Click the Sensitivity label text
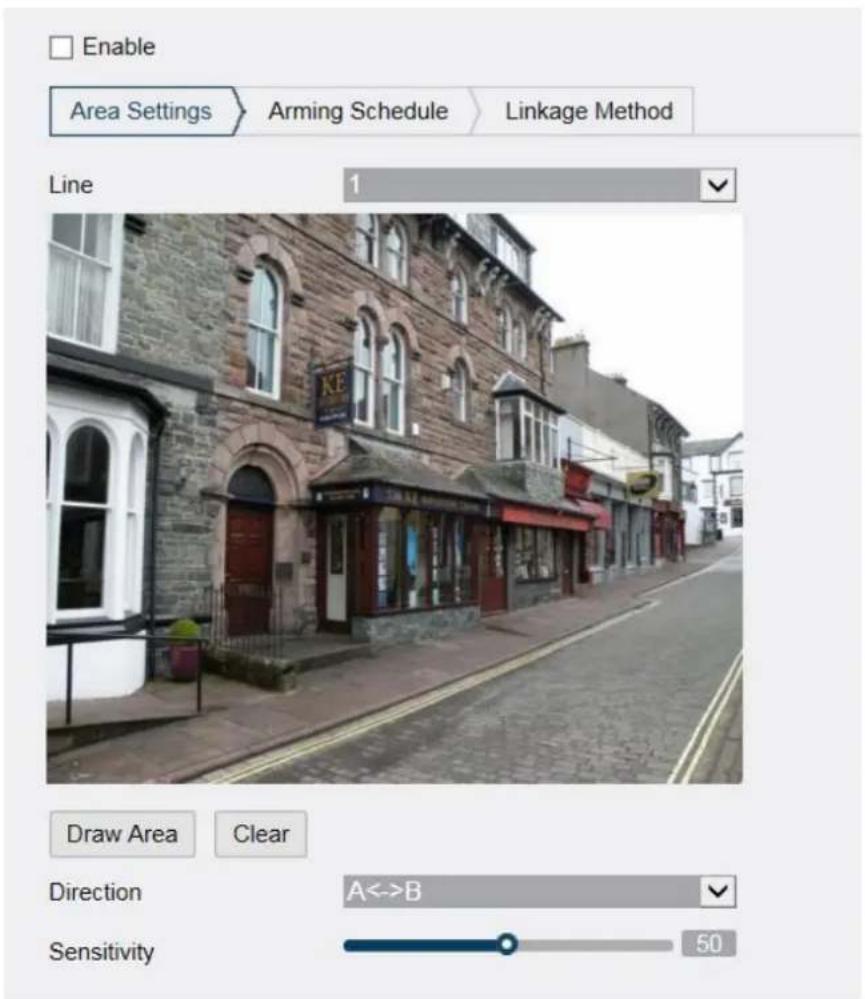865x999 pixels. (x=102, y=952)
